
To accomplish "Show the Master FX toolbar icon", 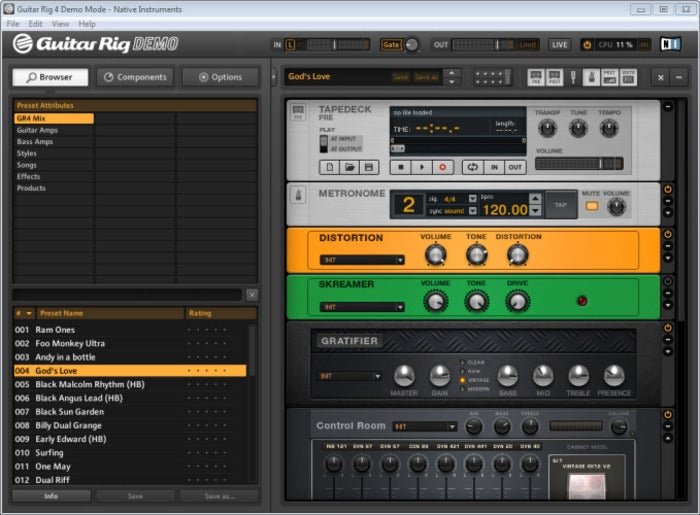I will pyautogui.click(x=628, y=77).
